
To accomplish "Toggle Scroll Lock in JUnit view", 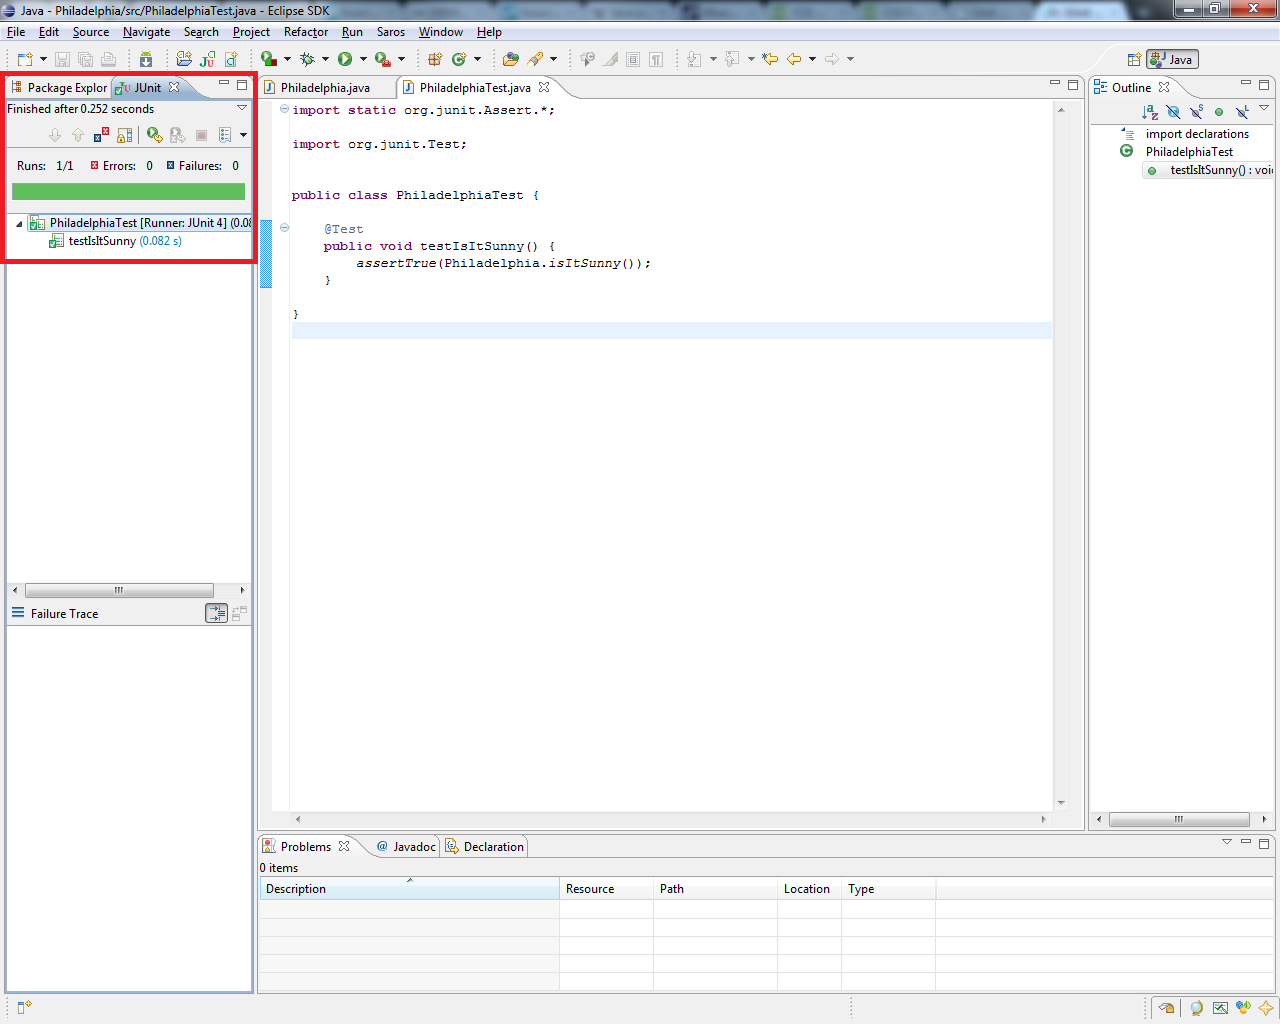I will point(125,135).
